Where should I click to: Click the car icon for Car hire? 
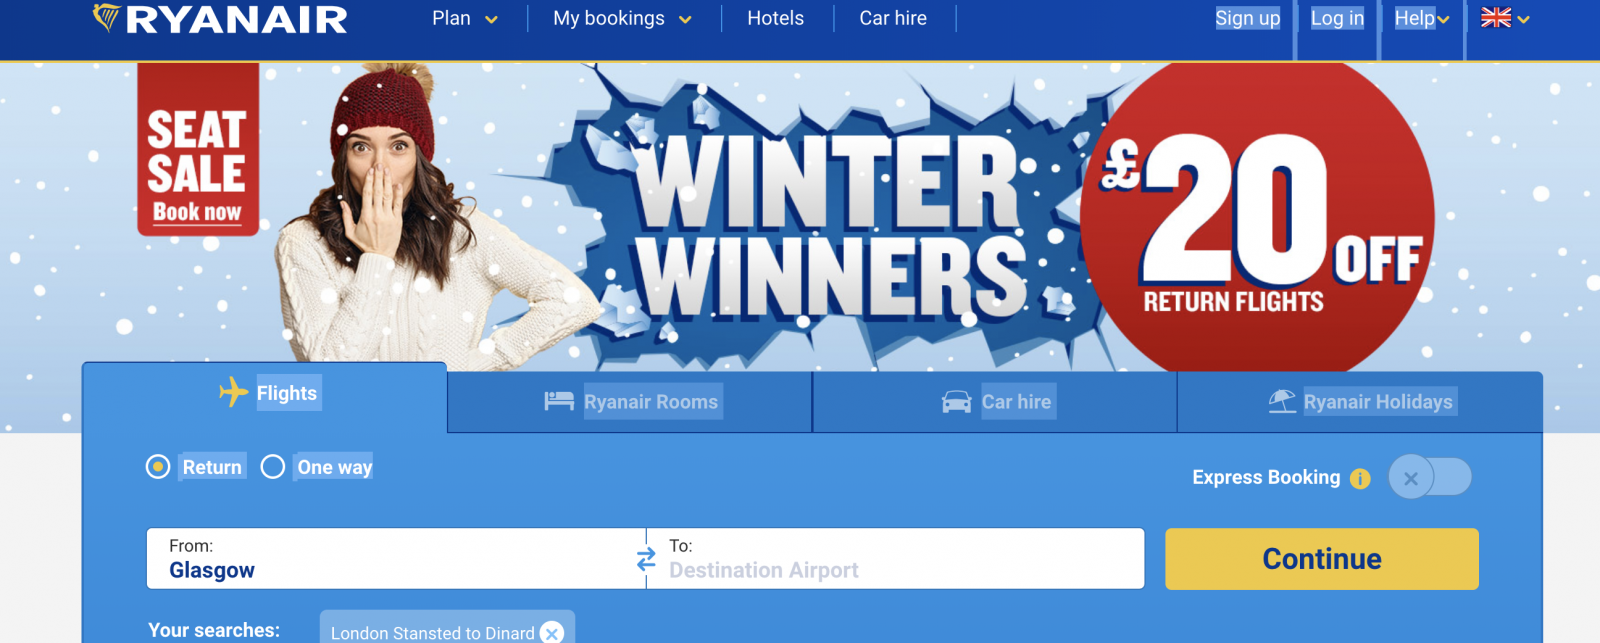coord(957,401)
